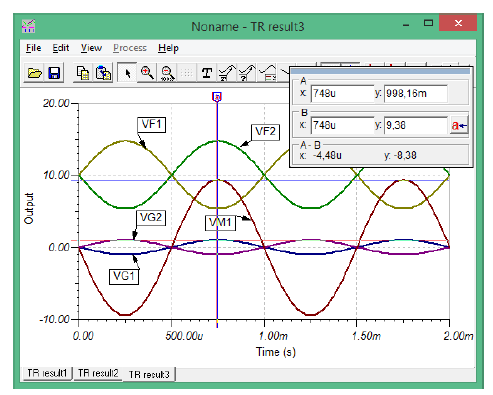
Task: Click the A-B x difference -4,48u
Action: click(327, 156)
